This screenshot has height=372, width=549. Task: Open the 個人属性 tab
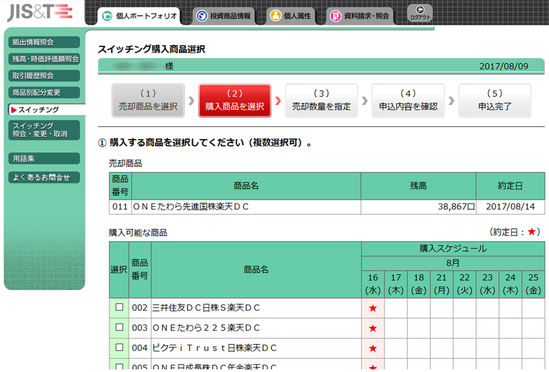coord(290,16)
